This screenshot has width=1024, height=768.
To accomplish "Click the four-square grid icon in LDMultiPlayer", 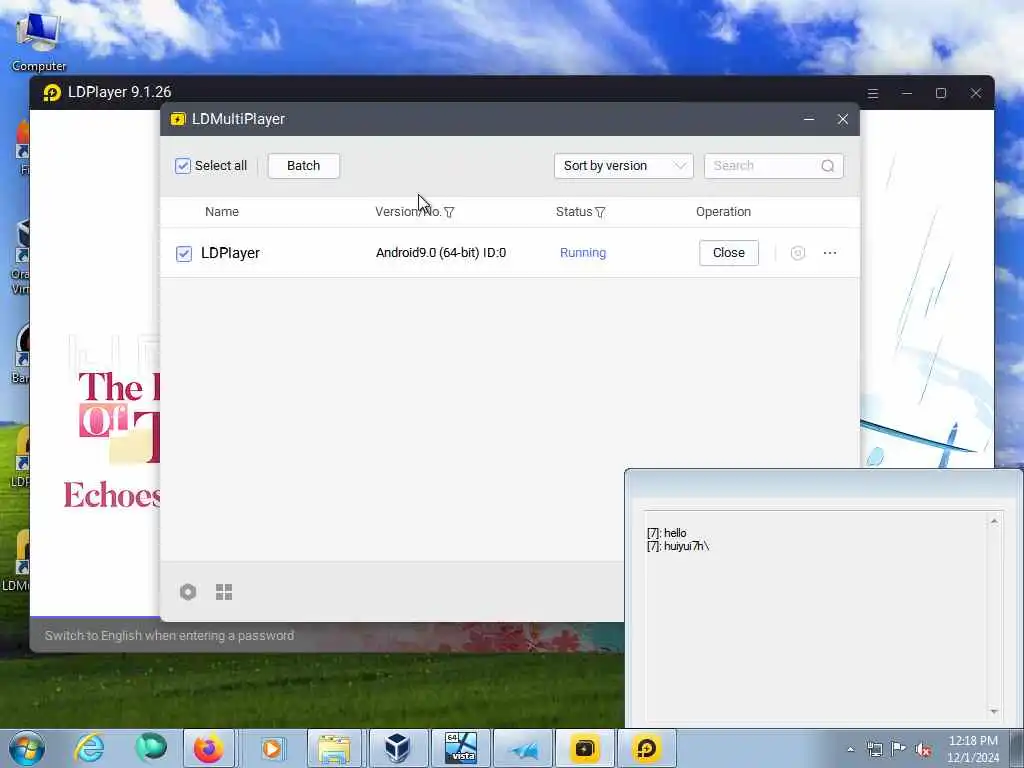I will pyautogui.click(x=224, y=592).
